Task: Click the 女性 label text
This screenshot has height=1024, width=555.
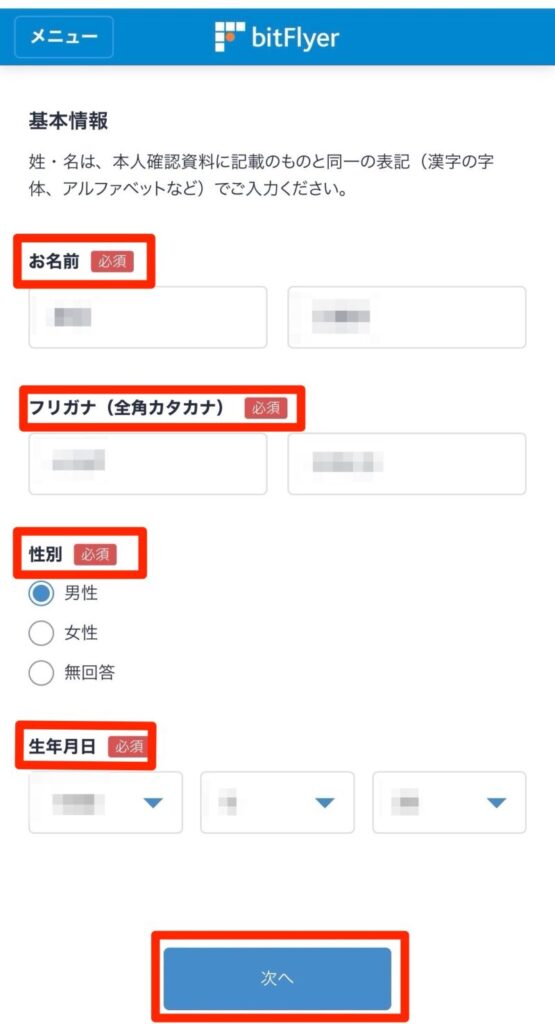Action: (81, 633)
